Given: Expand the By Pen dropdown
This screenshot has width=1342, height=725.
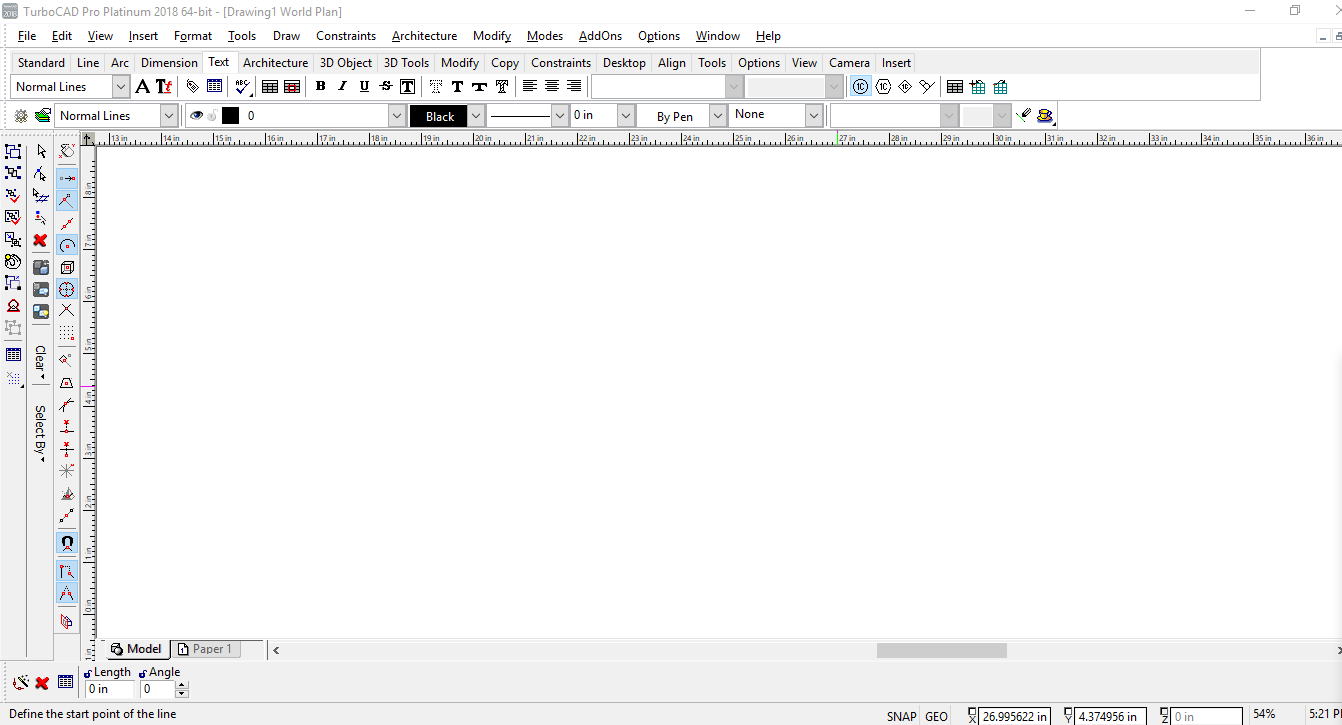Looking at the screenshot, I should pyautogui.click(x=718, y=116).
